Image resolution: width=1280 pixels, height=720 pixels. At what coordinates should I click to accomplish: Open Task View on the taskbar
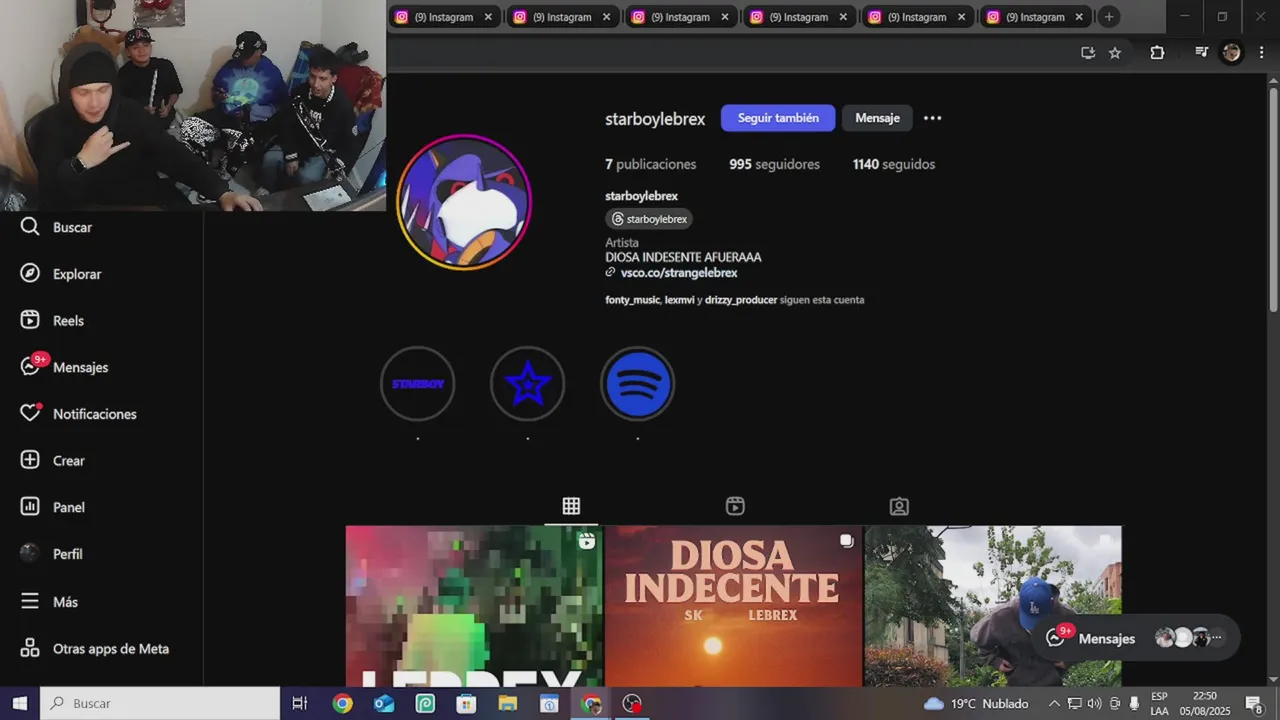[299, 703]
